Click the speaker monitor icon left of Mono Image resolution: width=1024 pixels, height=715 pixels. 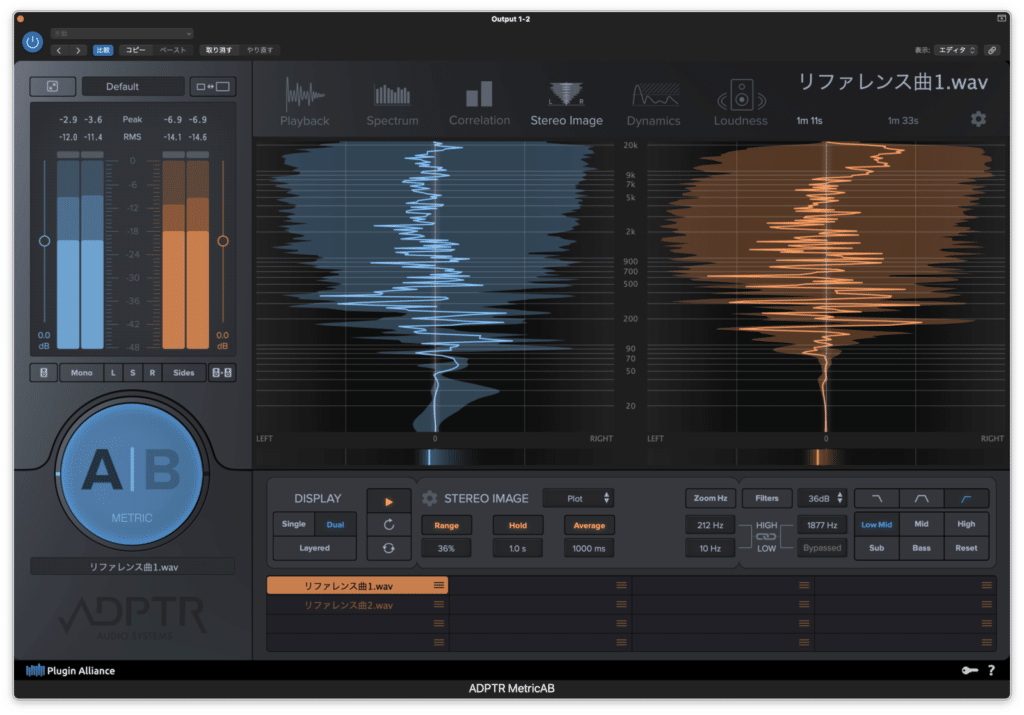point(44,372)
